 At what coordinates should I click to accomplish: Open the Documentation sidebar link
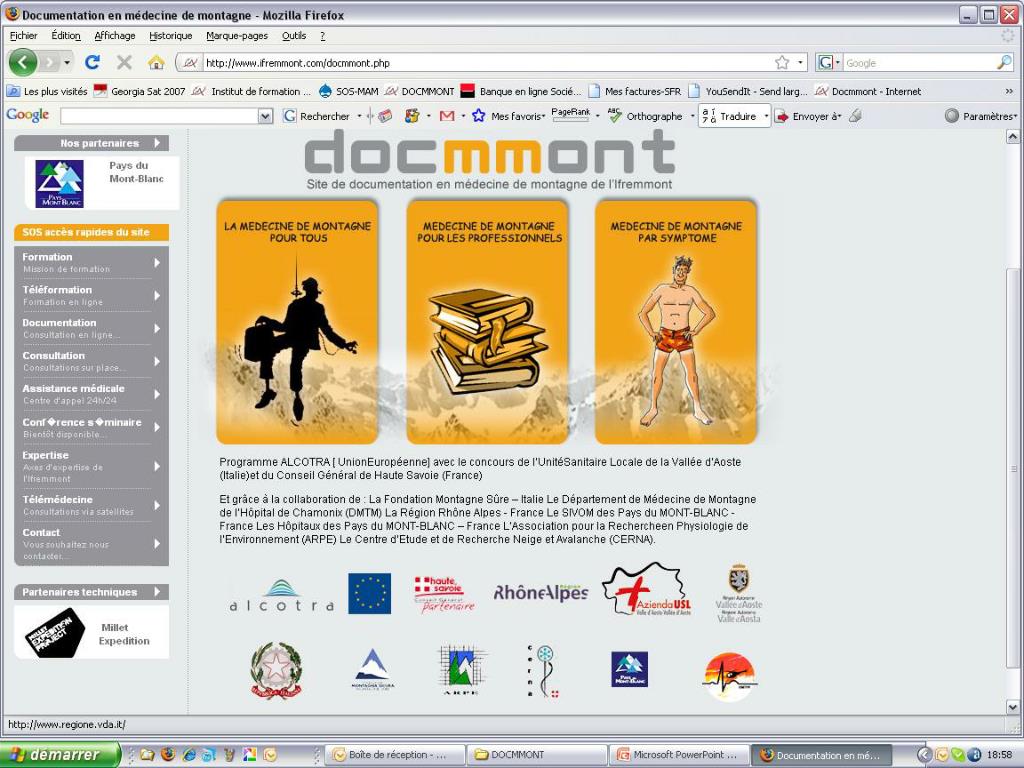coord(91,328)
